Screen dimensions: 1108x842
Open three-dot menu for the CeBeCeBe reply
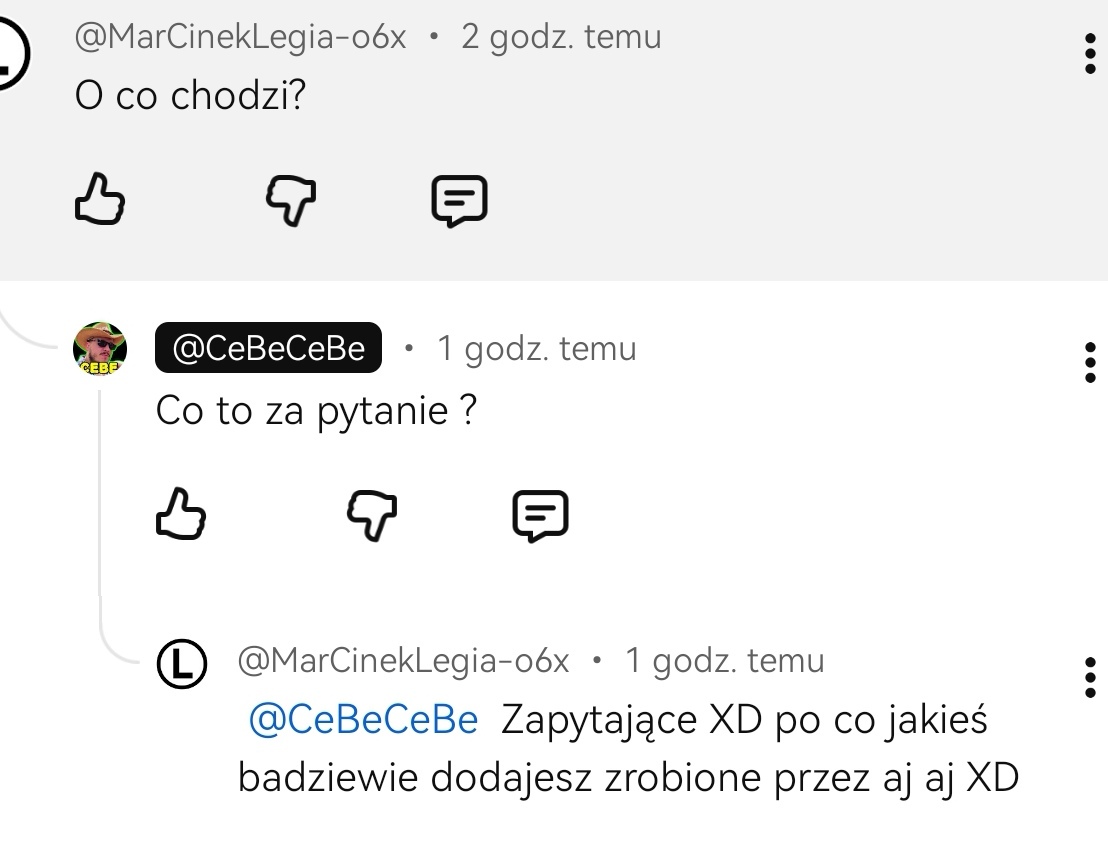[x=1090, y=363]
